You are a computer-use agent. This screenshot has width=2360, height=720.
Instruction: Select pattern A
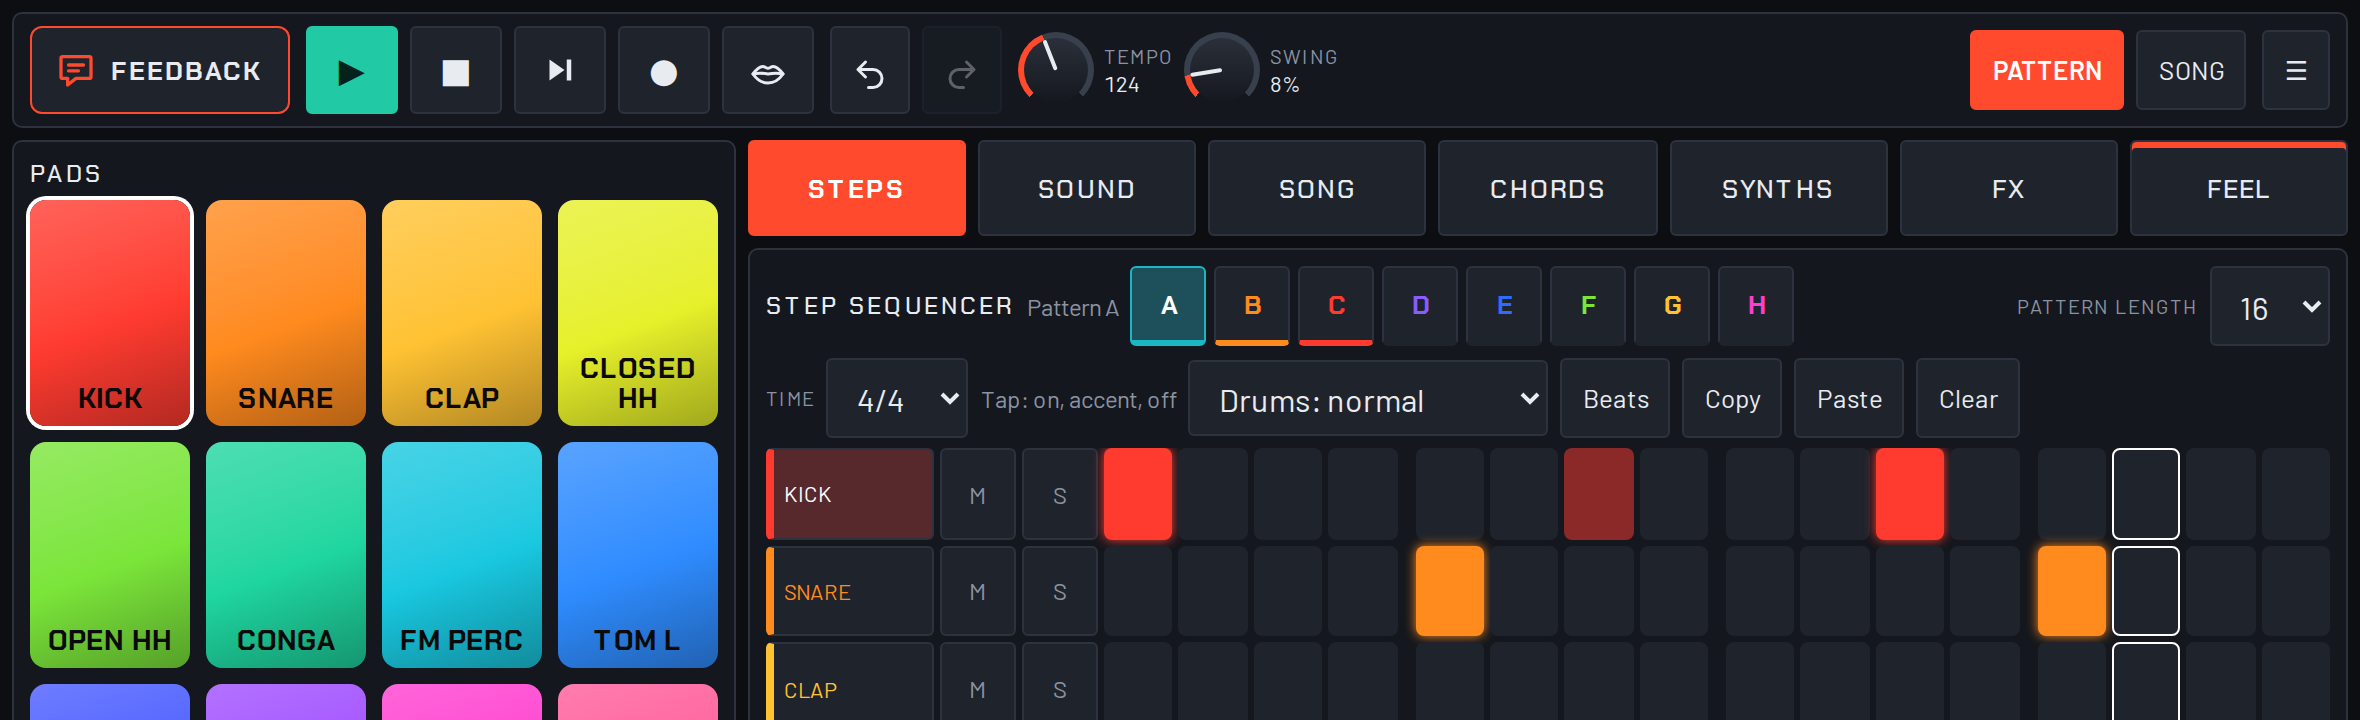(x=1168, y=306)
